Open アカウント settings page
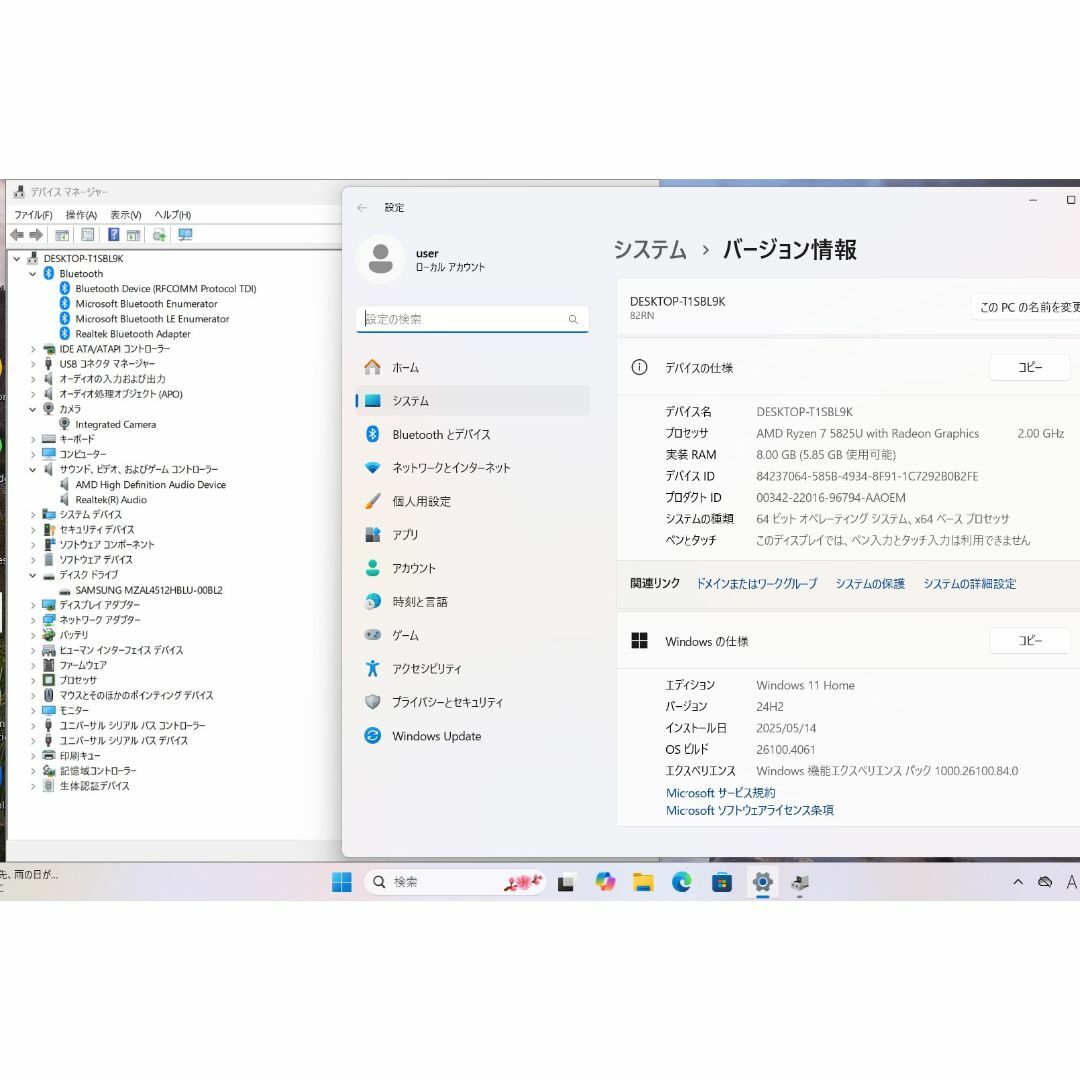The height and width of the screenshot is (1080, 1080). pyautogui.click(x=472, y=568)
